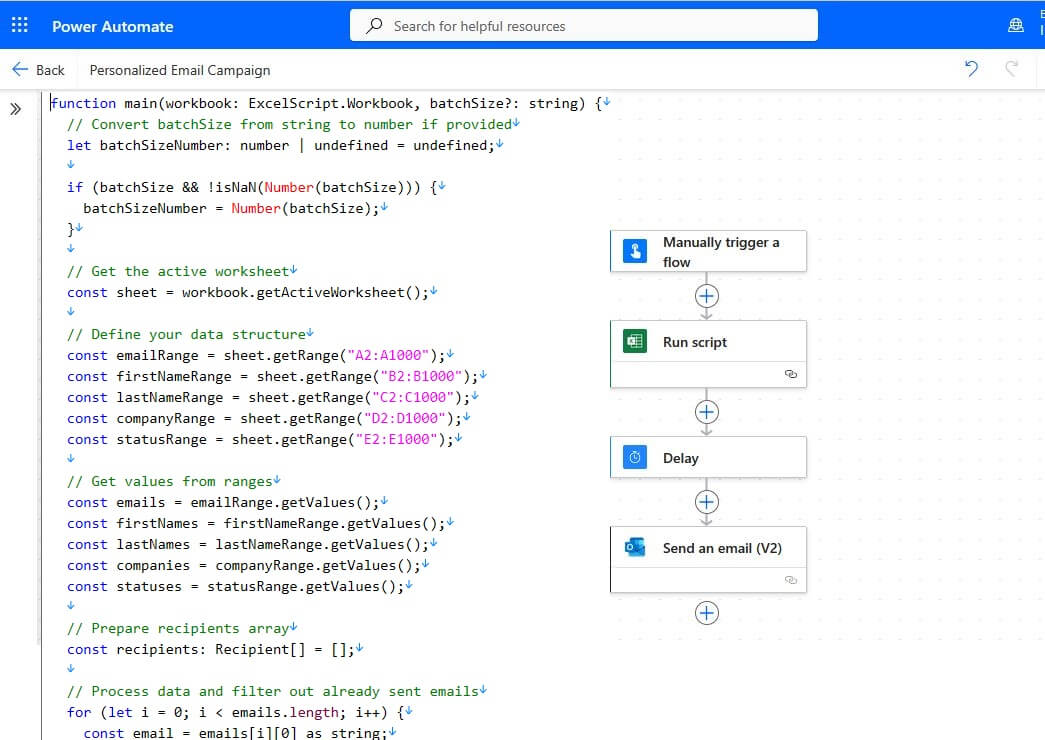Click the clock icon on the Delay action
1045x740 pixels.
pyautogui.click(x=633, y=457)
